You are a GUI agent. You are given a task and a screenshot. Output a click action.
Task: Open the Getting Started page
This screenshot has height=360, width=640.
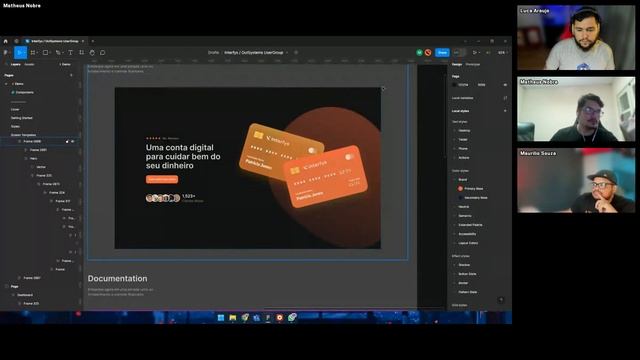point(22,118)
